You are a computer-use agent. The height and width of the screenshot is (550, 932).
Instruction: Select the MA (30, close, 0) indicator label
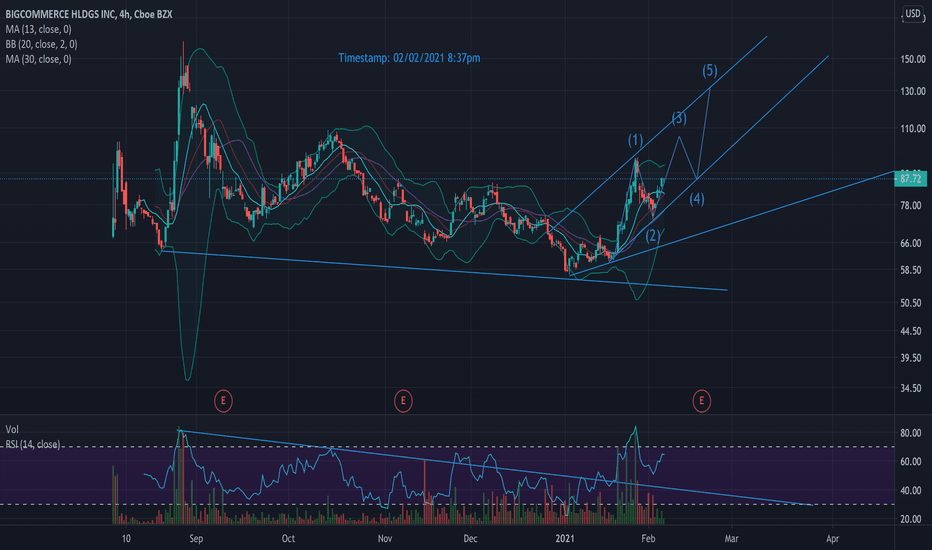(39, 59)
